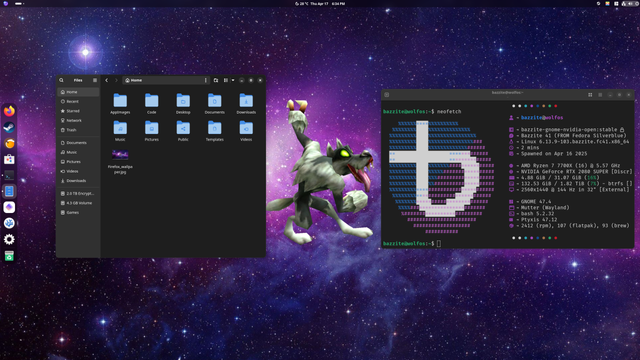Switch to the terminal app in dock
Image resolution: width=640 pixels, height=360 pixels.
click(x=9, y=175)
